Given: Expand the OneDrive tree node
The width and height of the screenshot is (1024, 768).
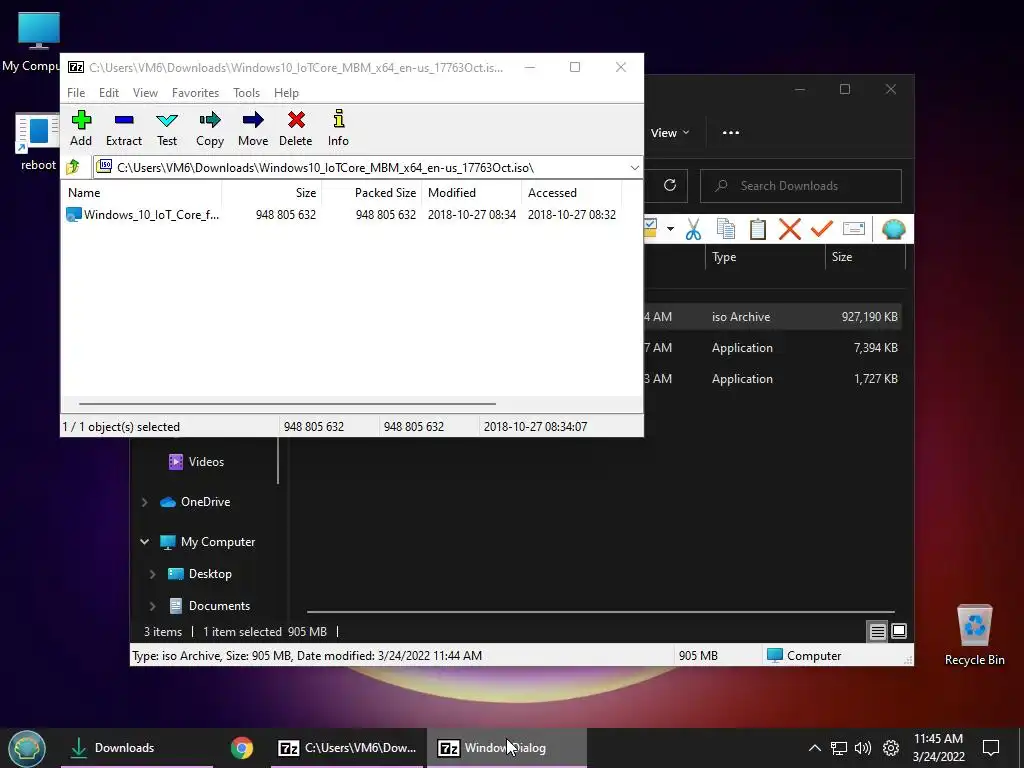Looking at the screenshot, I should tap(144, 502).
